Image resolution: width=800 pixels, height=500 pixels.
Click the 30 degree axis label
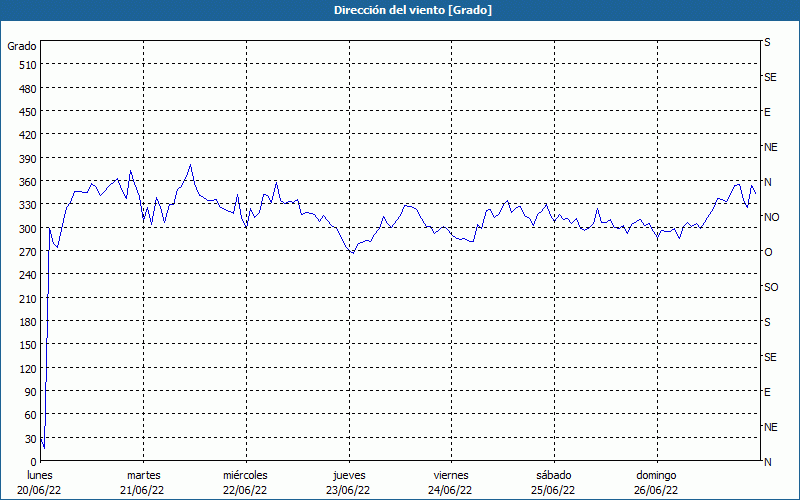click(31, 439)
